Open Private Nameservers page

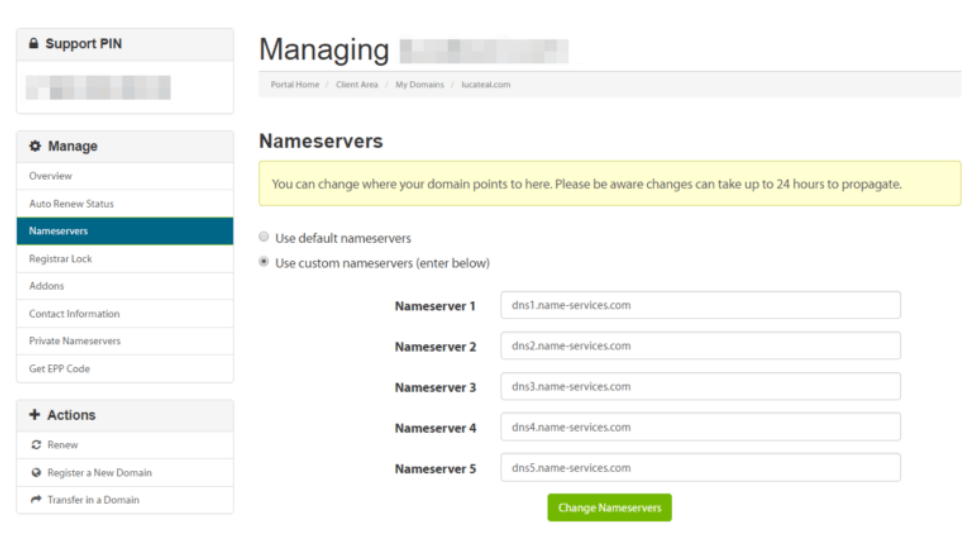[125, 341]
